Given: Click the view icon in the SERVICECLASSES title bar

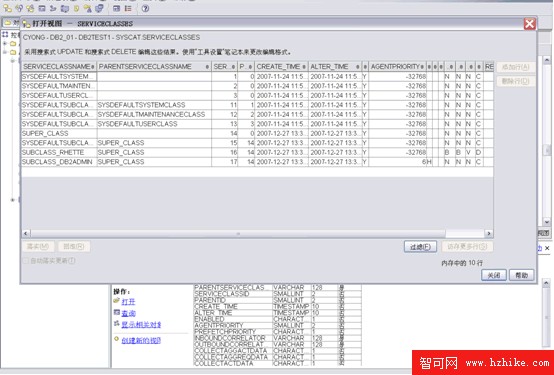Looking at the screenshot, I should [26, 24].
